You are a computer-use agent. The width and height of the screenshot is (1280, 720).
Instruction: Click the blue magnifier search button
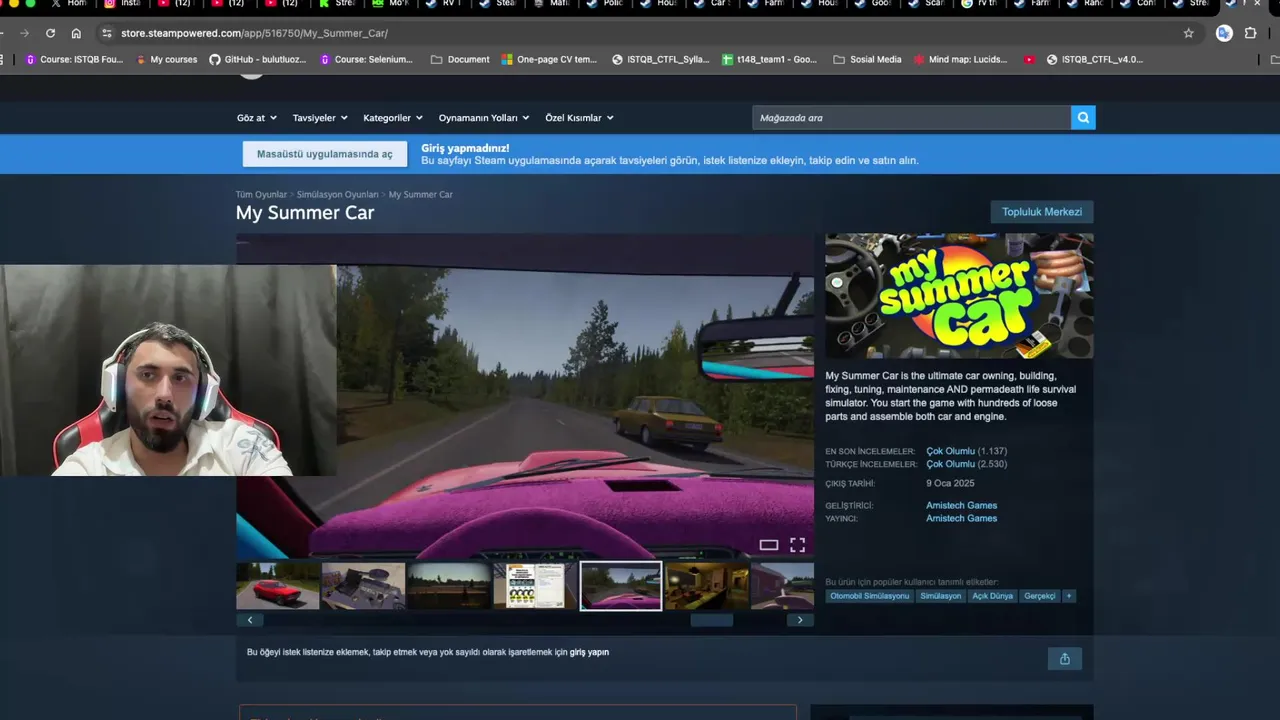[1083, 118]
